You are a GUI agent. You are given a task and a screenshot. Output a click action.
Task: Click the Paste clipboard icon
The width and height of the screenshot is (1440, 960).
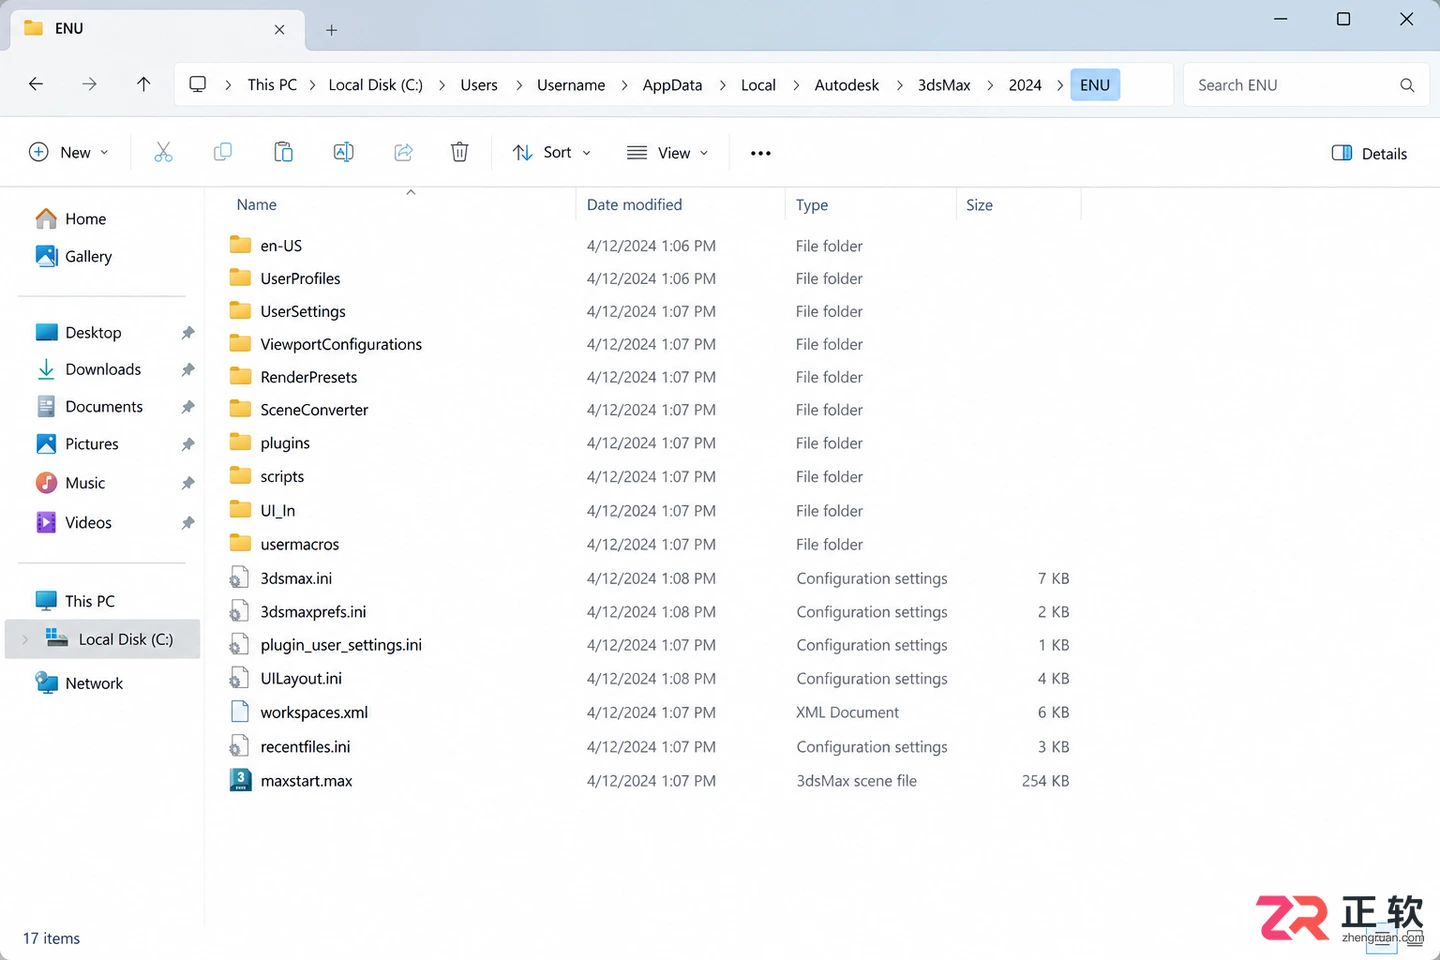pyautogui.click(x=283, y=152)
